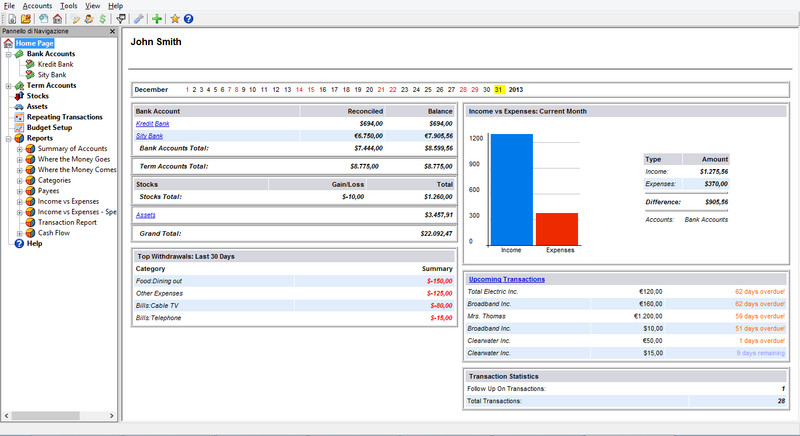Add new transaction with green plus icon
This screenshot has width=800, height=436.
point(157,19)
